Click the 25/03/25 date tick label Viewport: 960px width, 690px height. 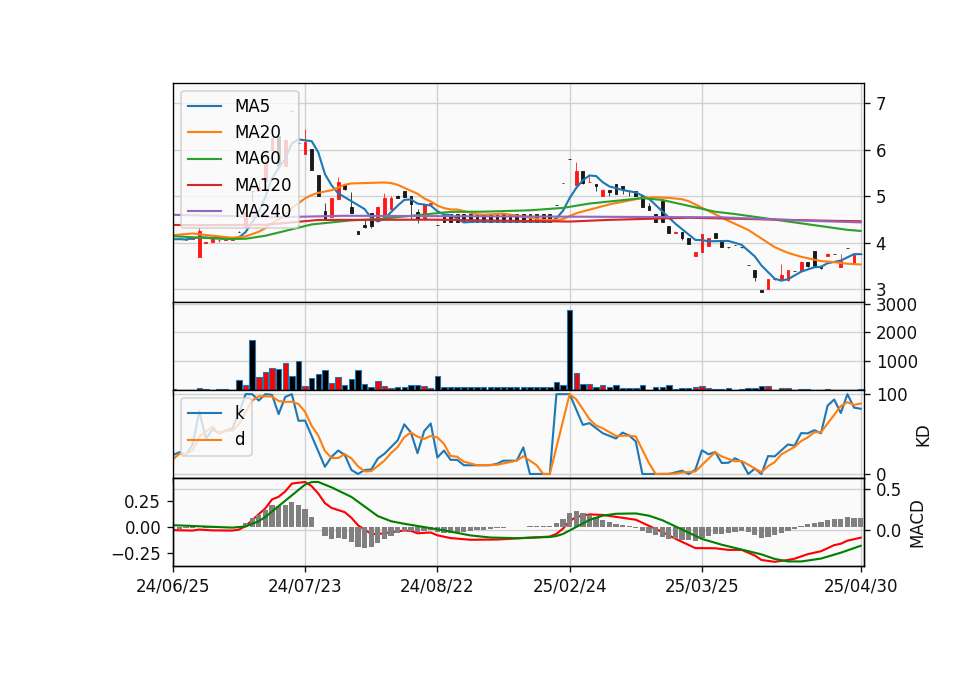point(702,586)
